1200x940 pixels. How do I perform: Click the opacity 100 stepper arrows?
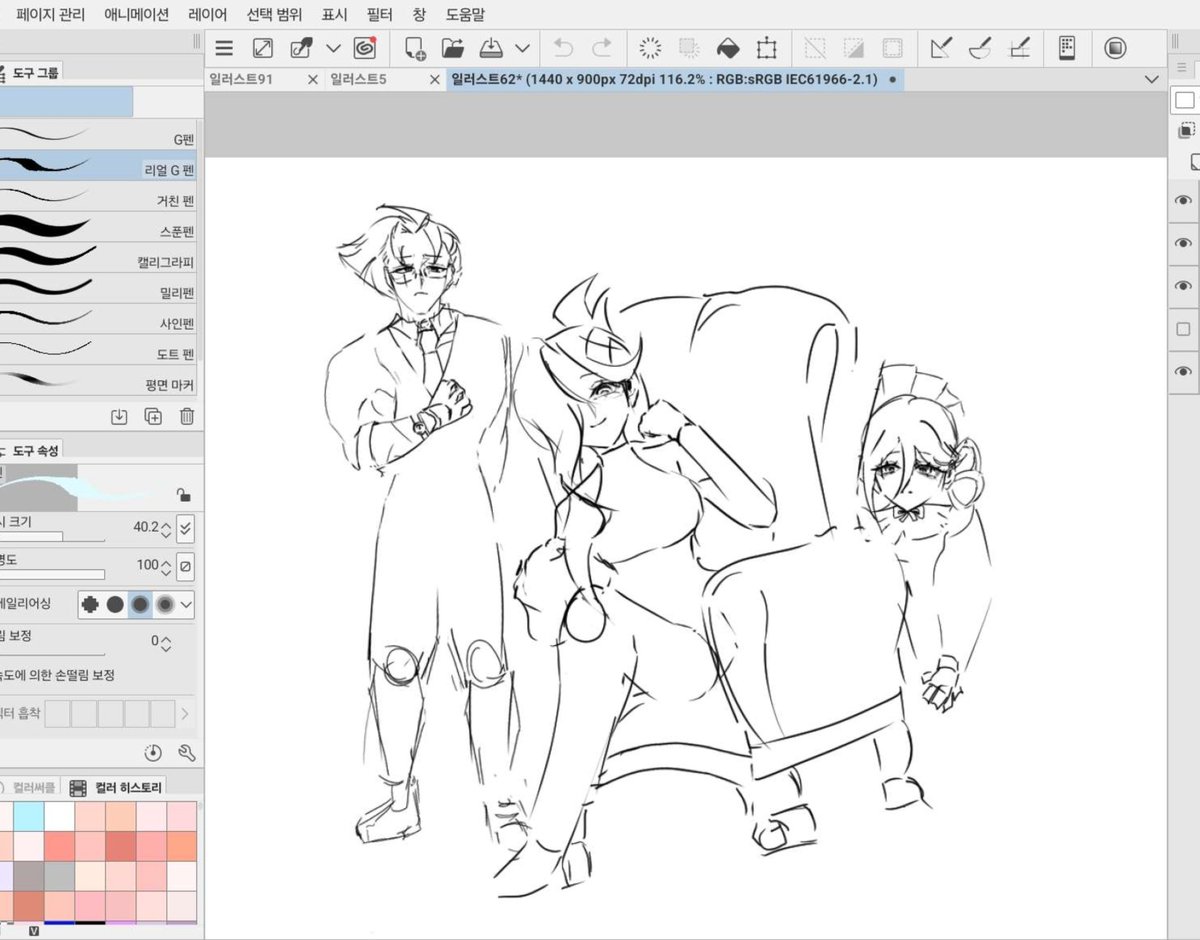(166, 566)
